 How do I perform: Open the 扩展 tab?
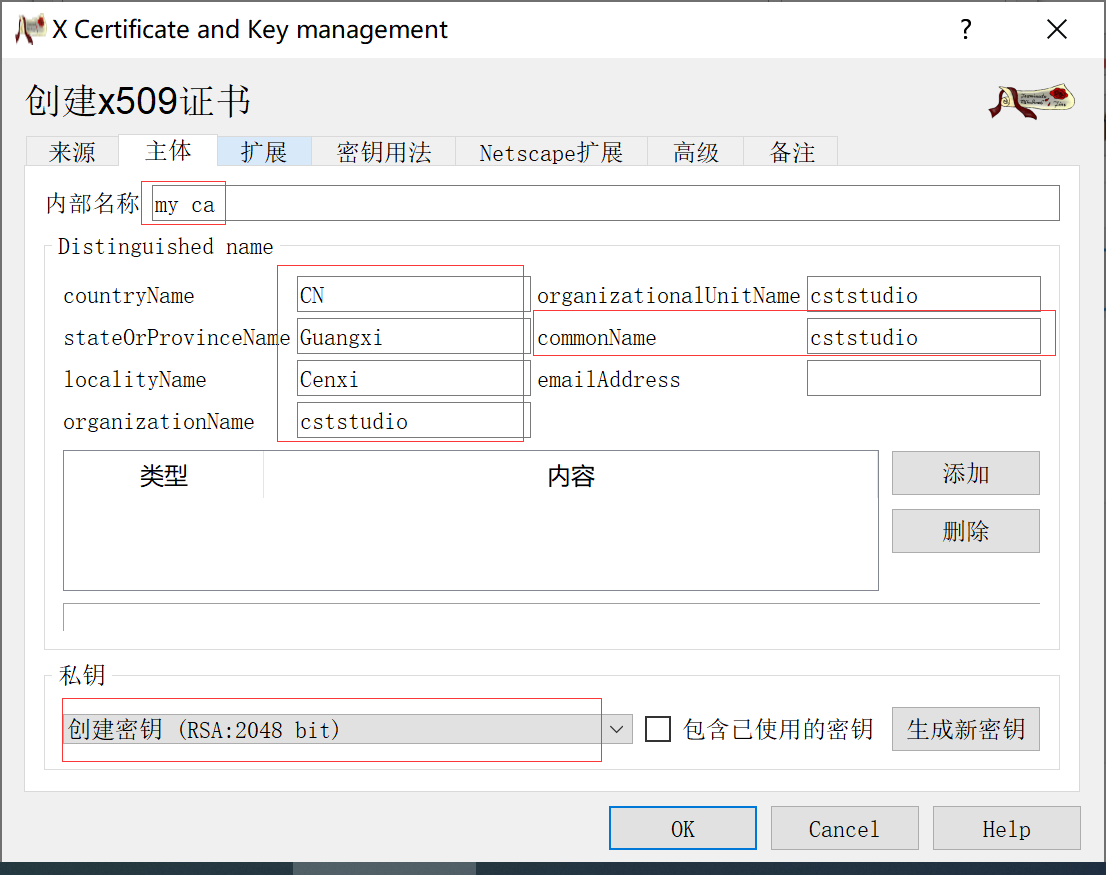(264, 152)
